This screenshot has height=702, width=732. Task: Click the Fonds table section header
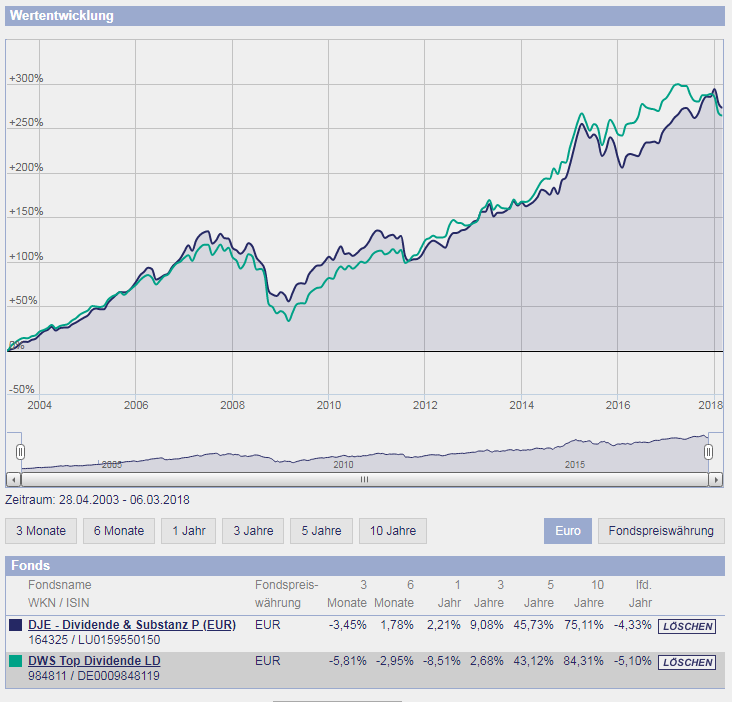point(365,565)
